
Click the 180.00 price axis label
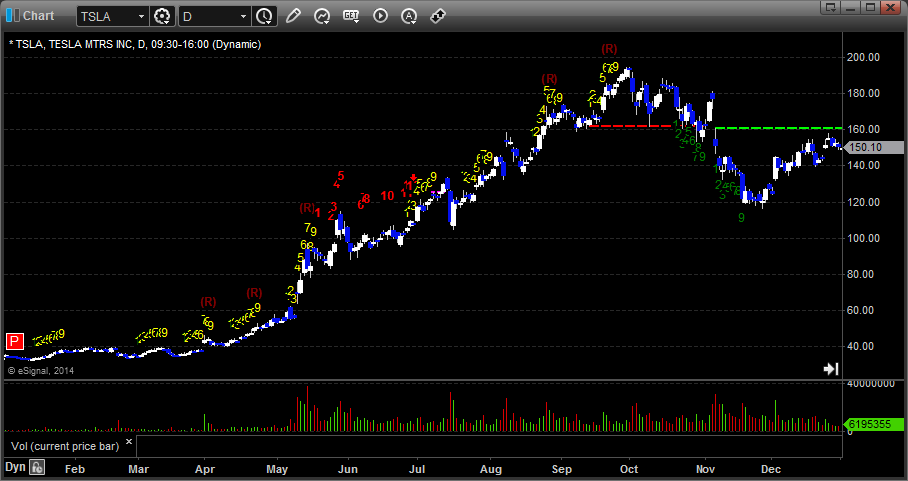pos(865,93)
